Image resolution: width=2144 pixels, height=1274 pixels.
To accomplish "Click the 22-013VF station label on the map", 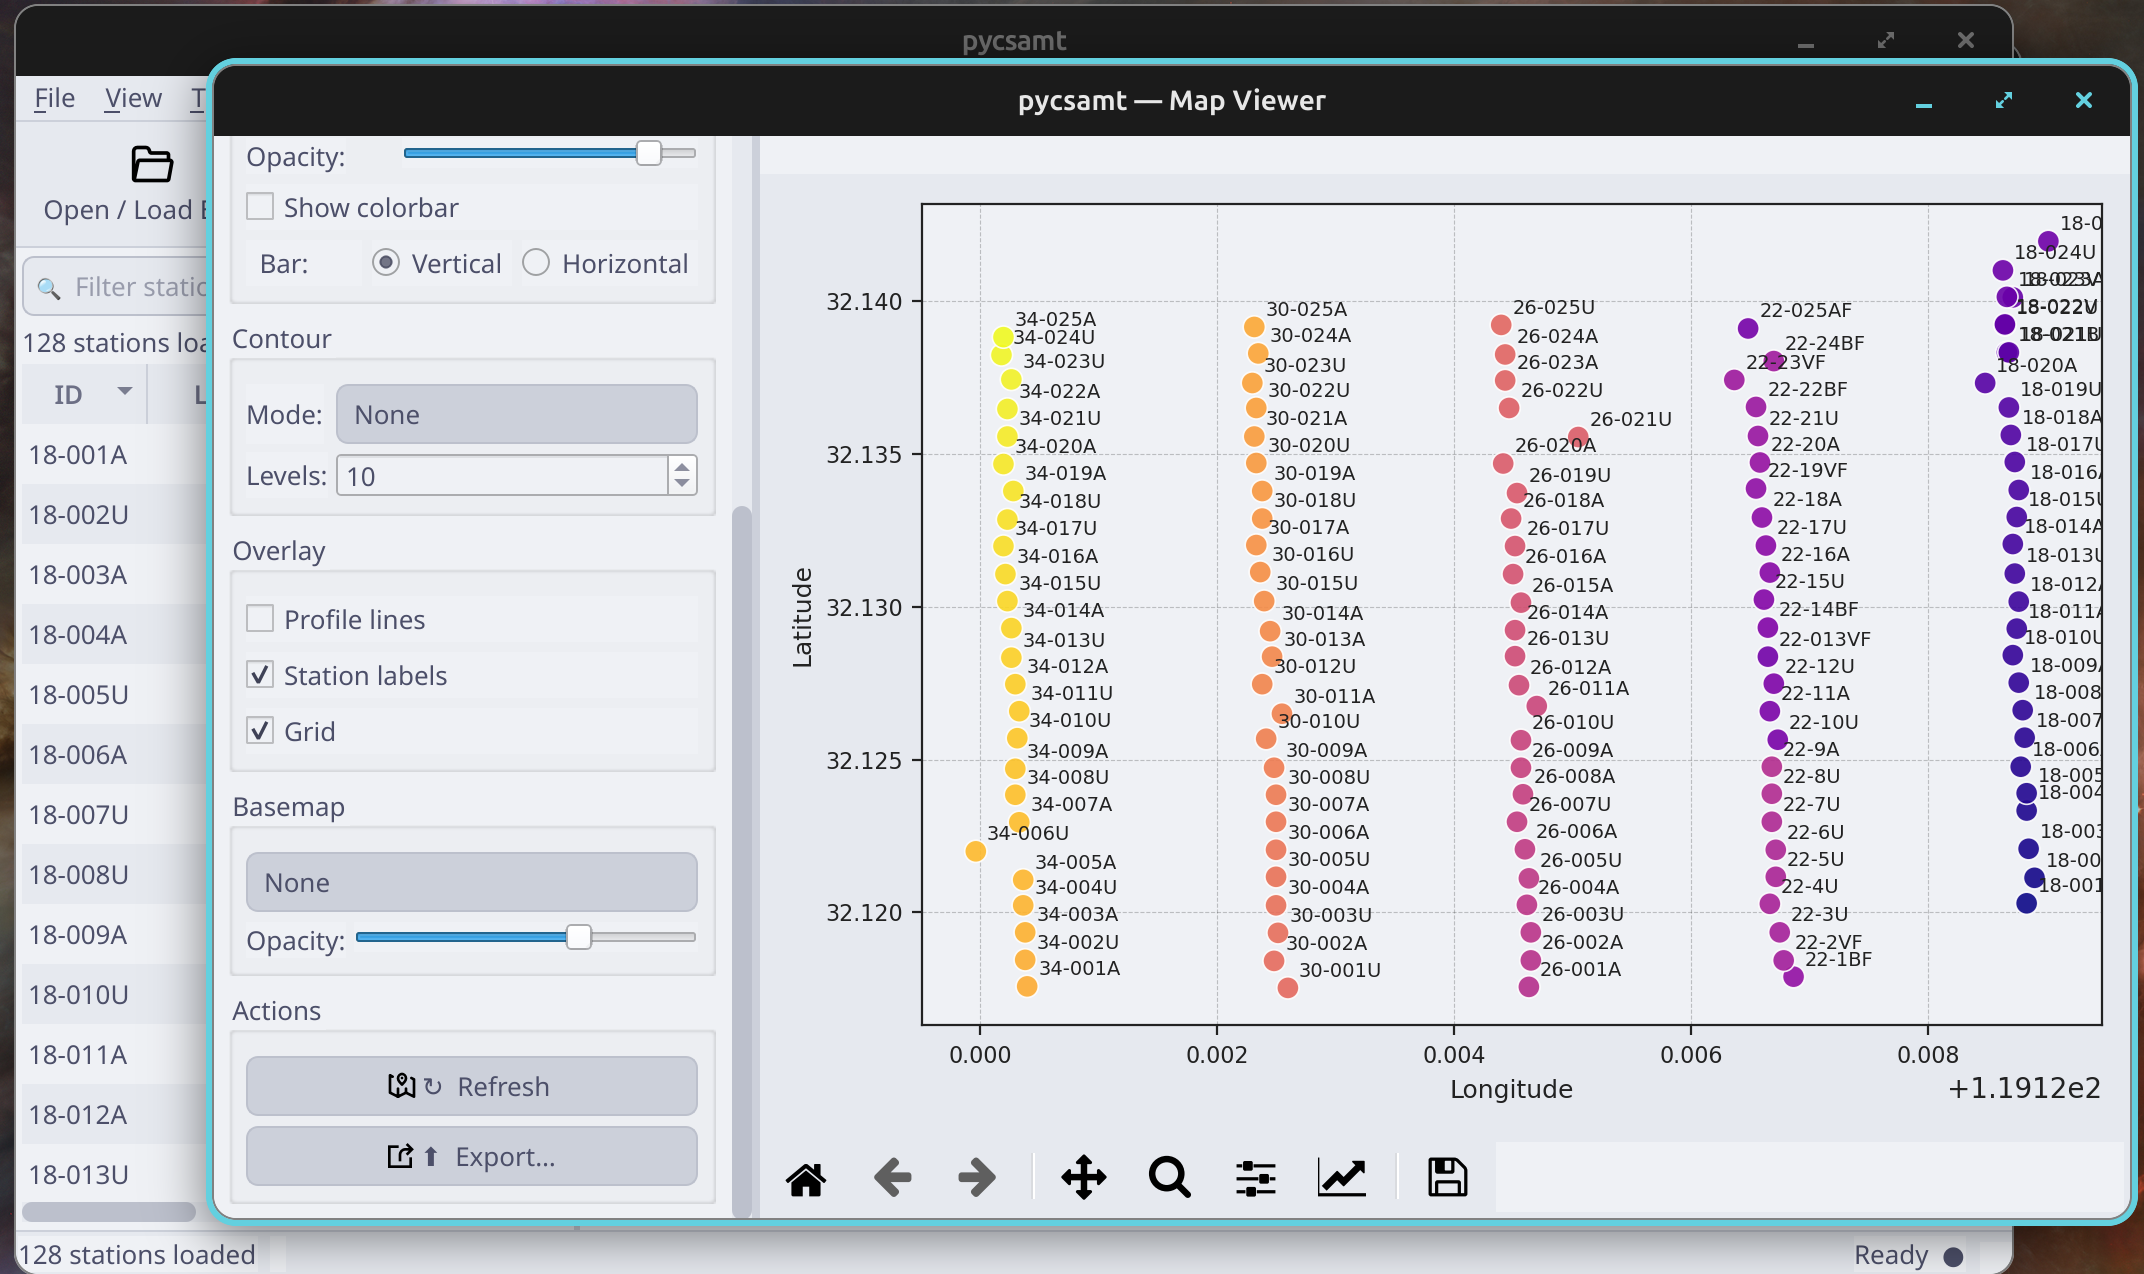I will coord(1825,639).
